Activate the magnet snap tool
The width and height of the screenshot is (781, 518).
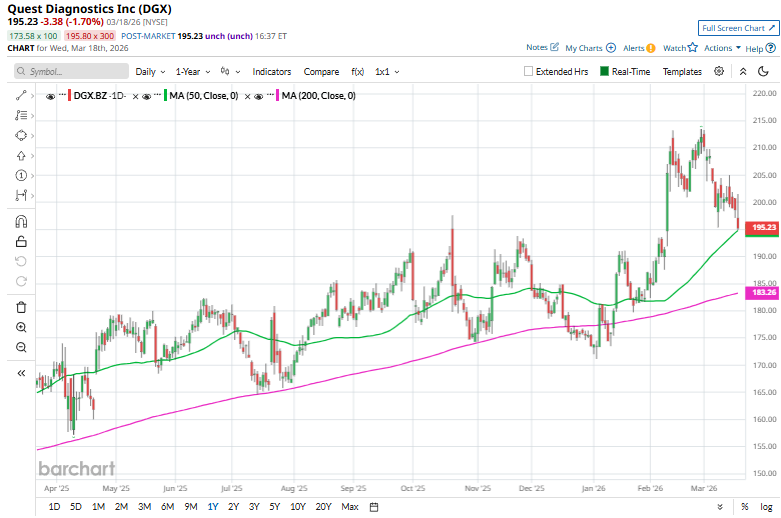click(21, 222)
